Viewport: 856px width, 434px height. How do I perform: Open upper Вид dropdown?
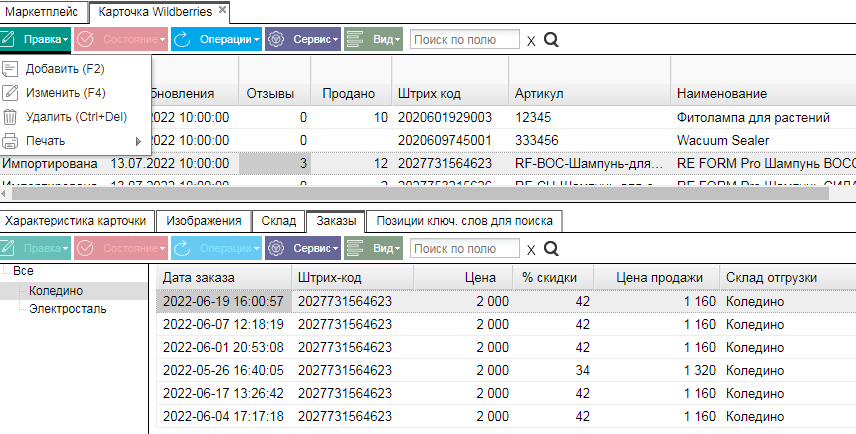[x=373, y=39]
